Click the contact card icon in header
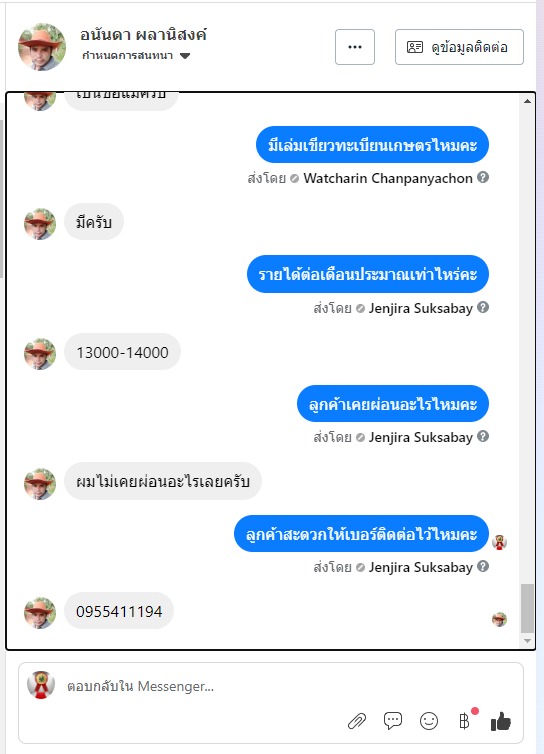The image size is (544, 754). coord(415,47)
